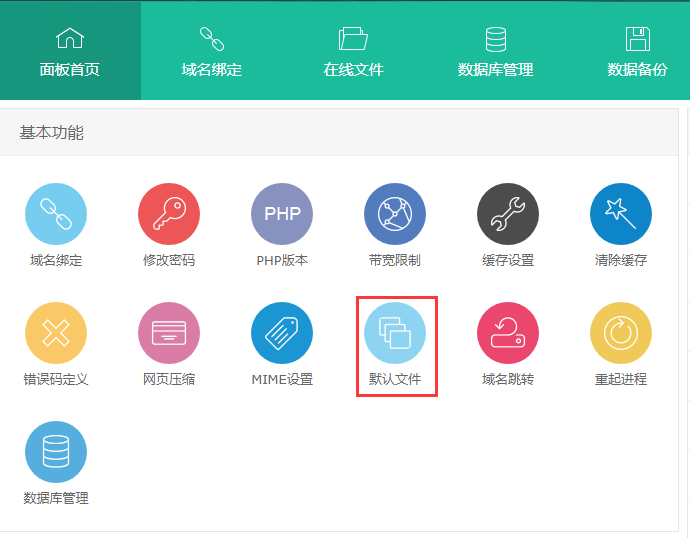Click the 带宽限制 text label
The height and width of the screenshot is (538, 690).
click(x=395, y=260)
